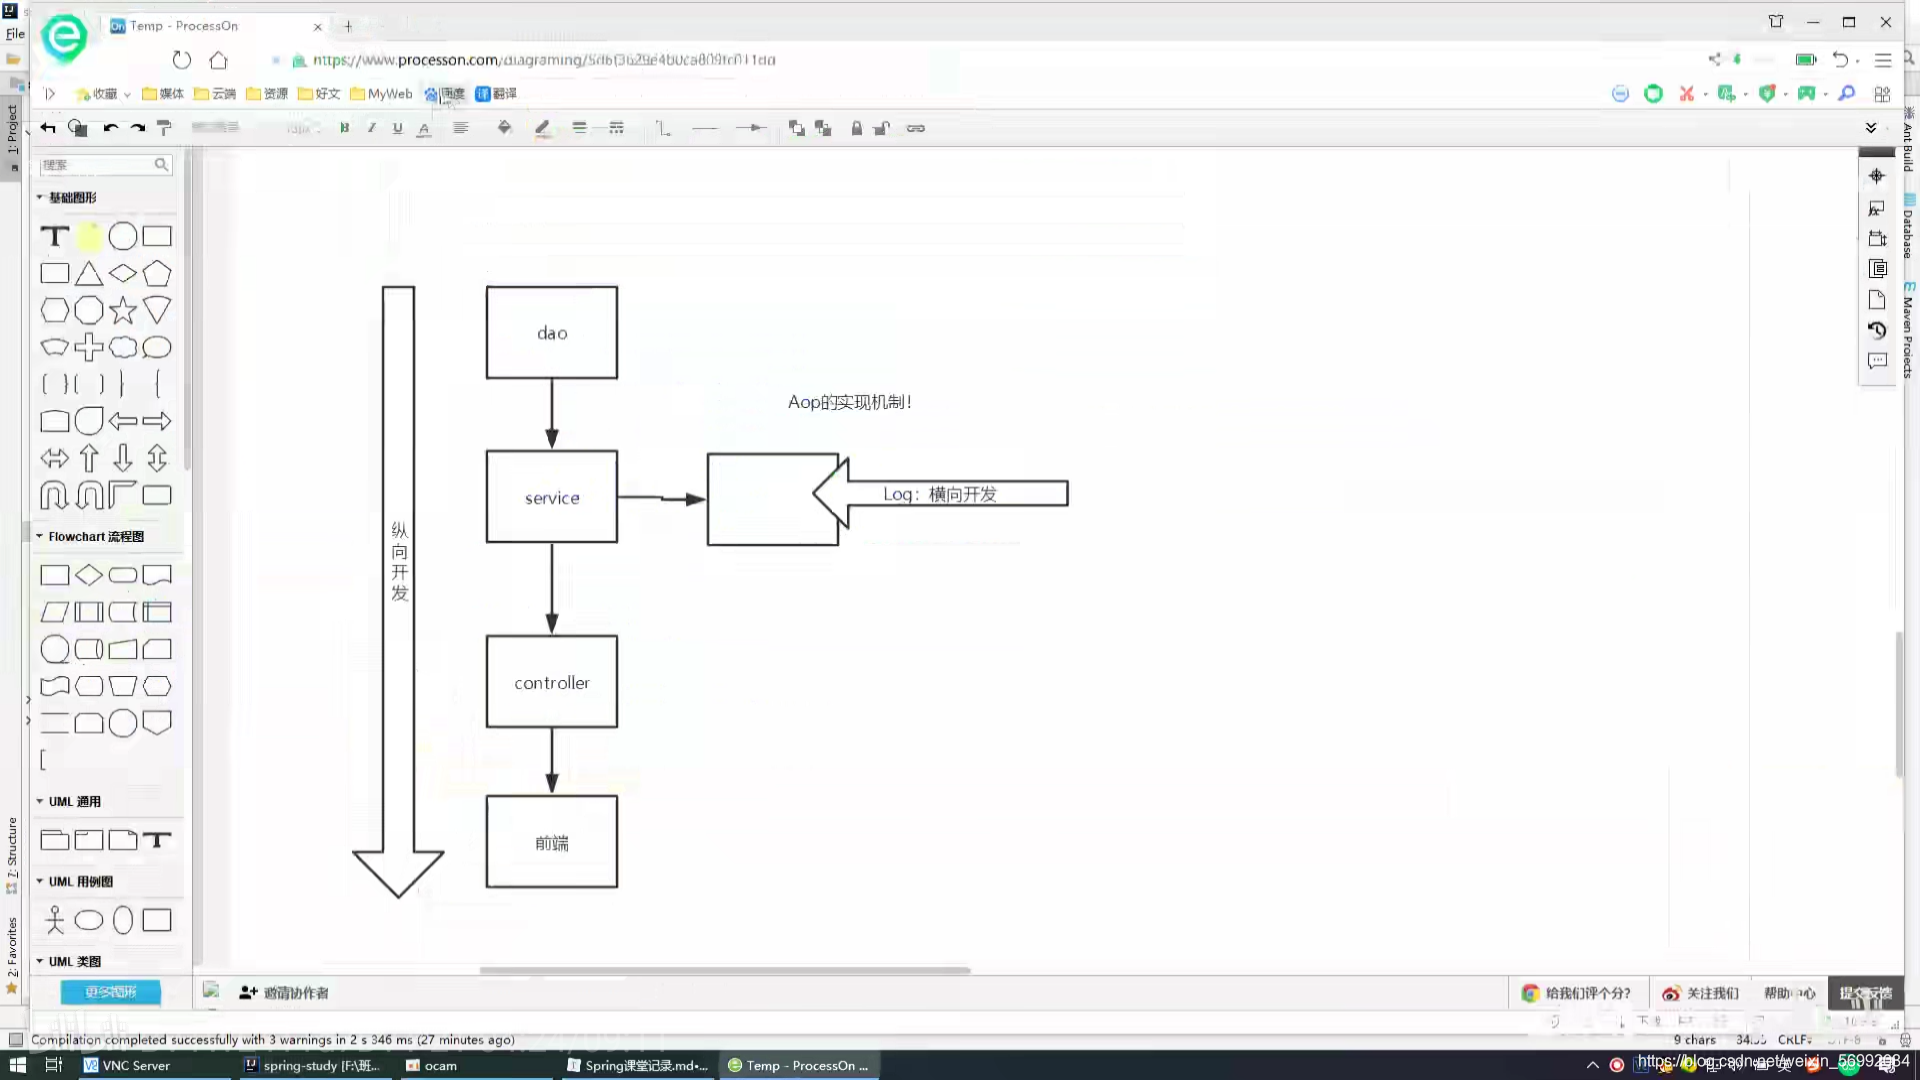Open the comments speech bubble icon
The width and height of the screenshot is (1920, 1080).
click(x=1877, y=361)
